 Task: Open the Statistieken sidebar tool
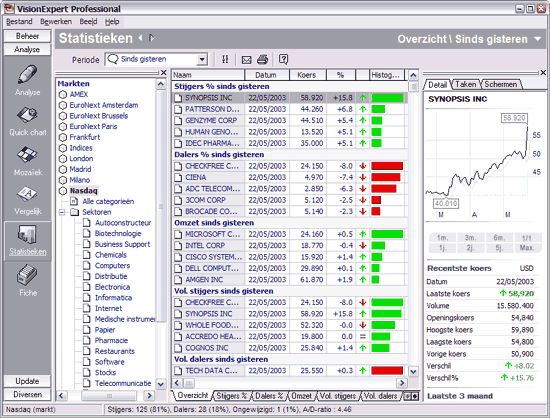click(x=27, y=241)
